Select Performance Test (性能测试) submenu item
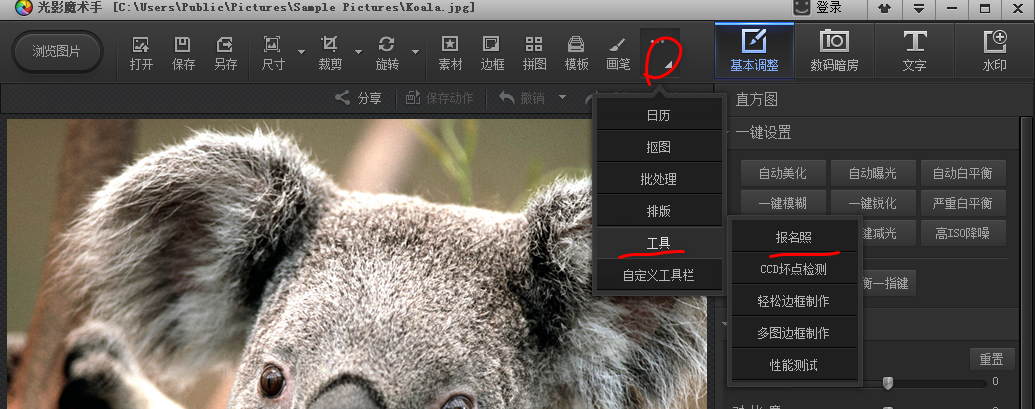Image resolution: width=1035 pixels, height=409 pixels. click(794, 365)
